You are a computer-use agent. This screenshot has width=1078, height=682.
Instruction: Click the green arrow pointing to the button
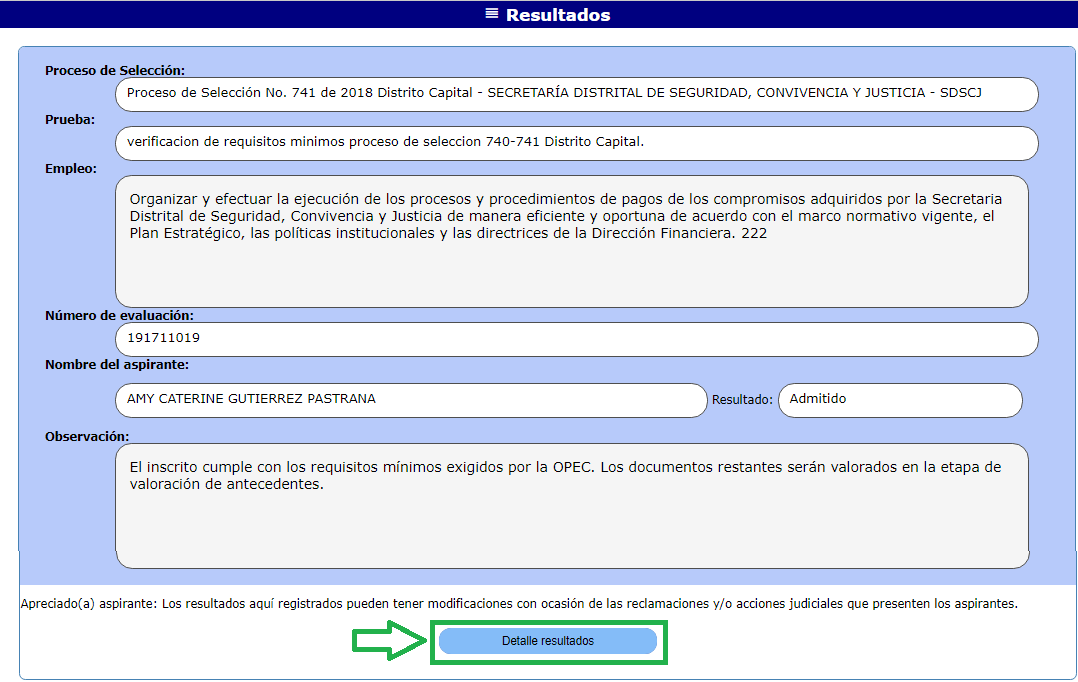pos(390,641)
